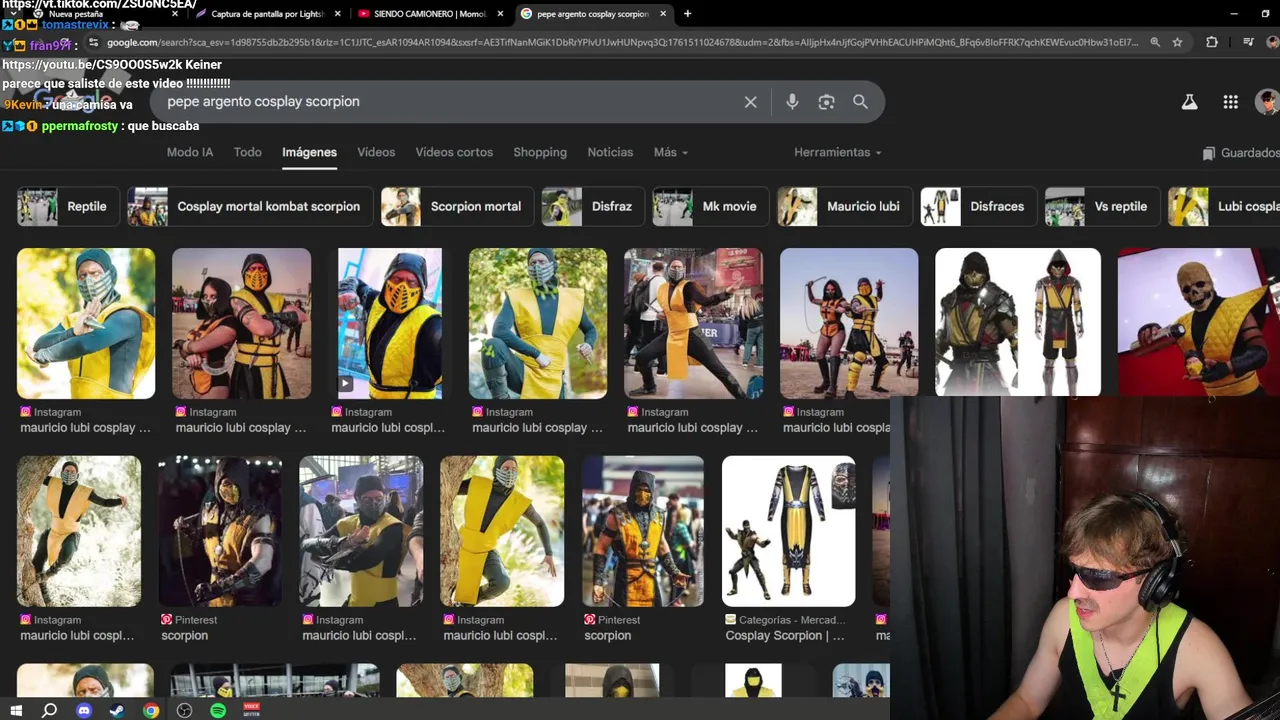Open the Videos cortos tab
Image resolution: width=1280 pixels, height=720 pixels.
tap(454, 152)
